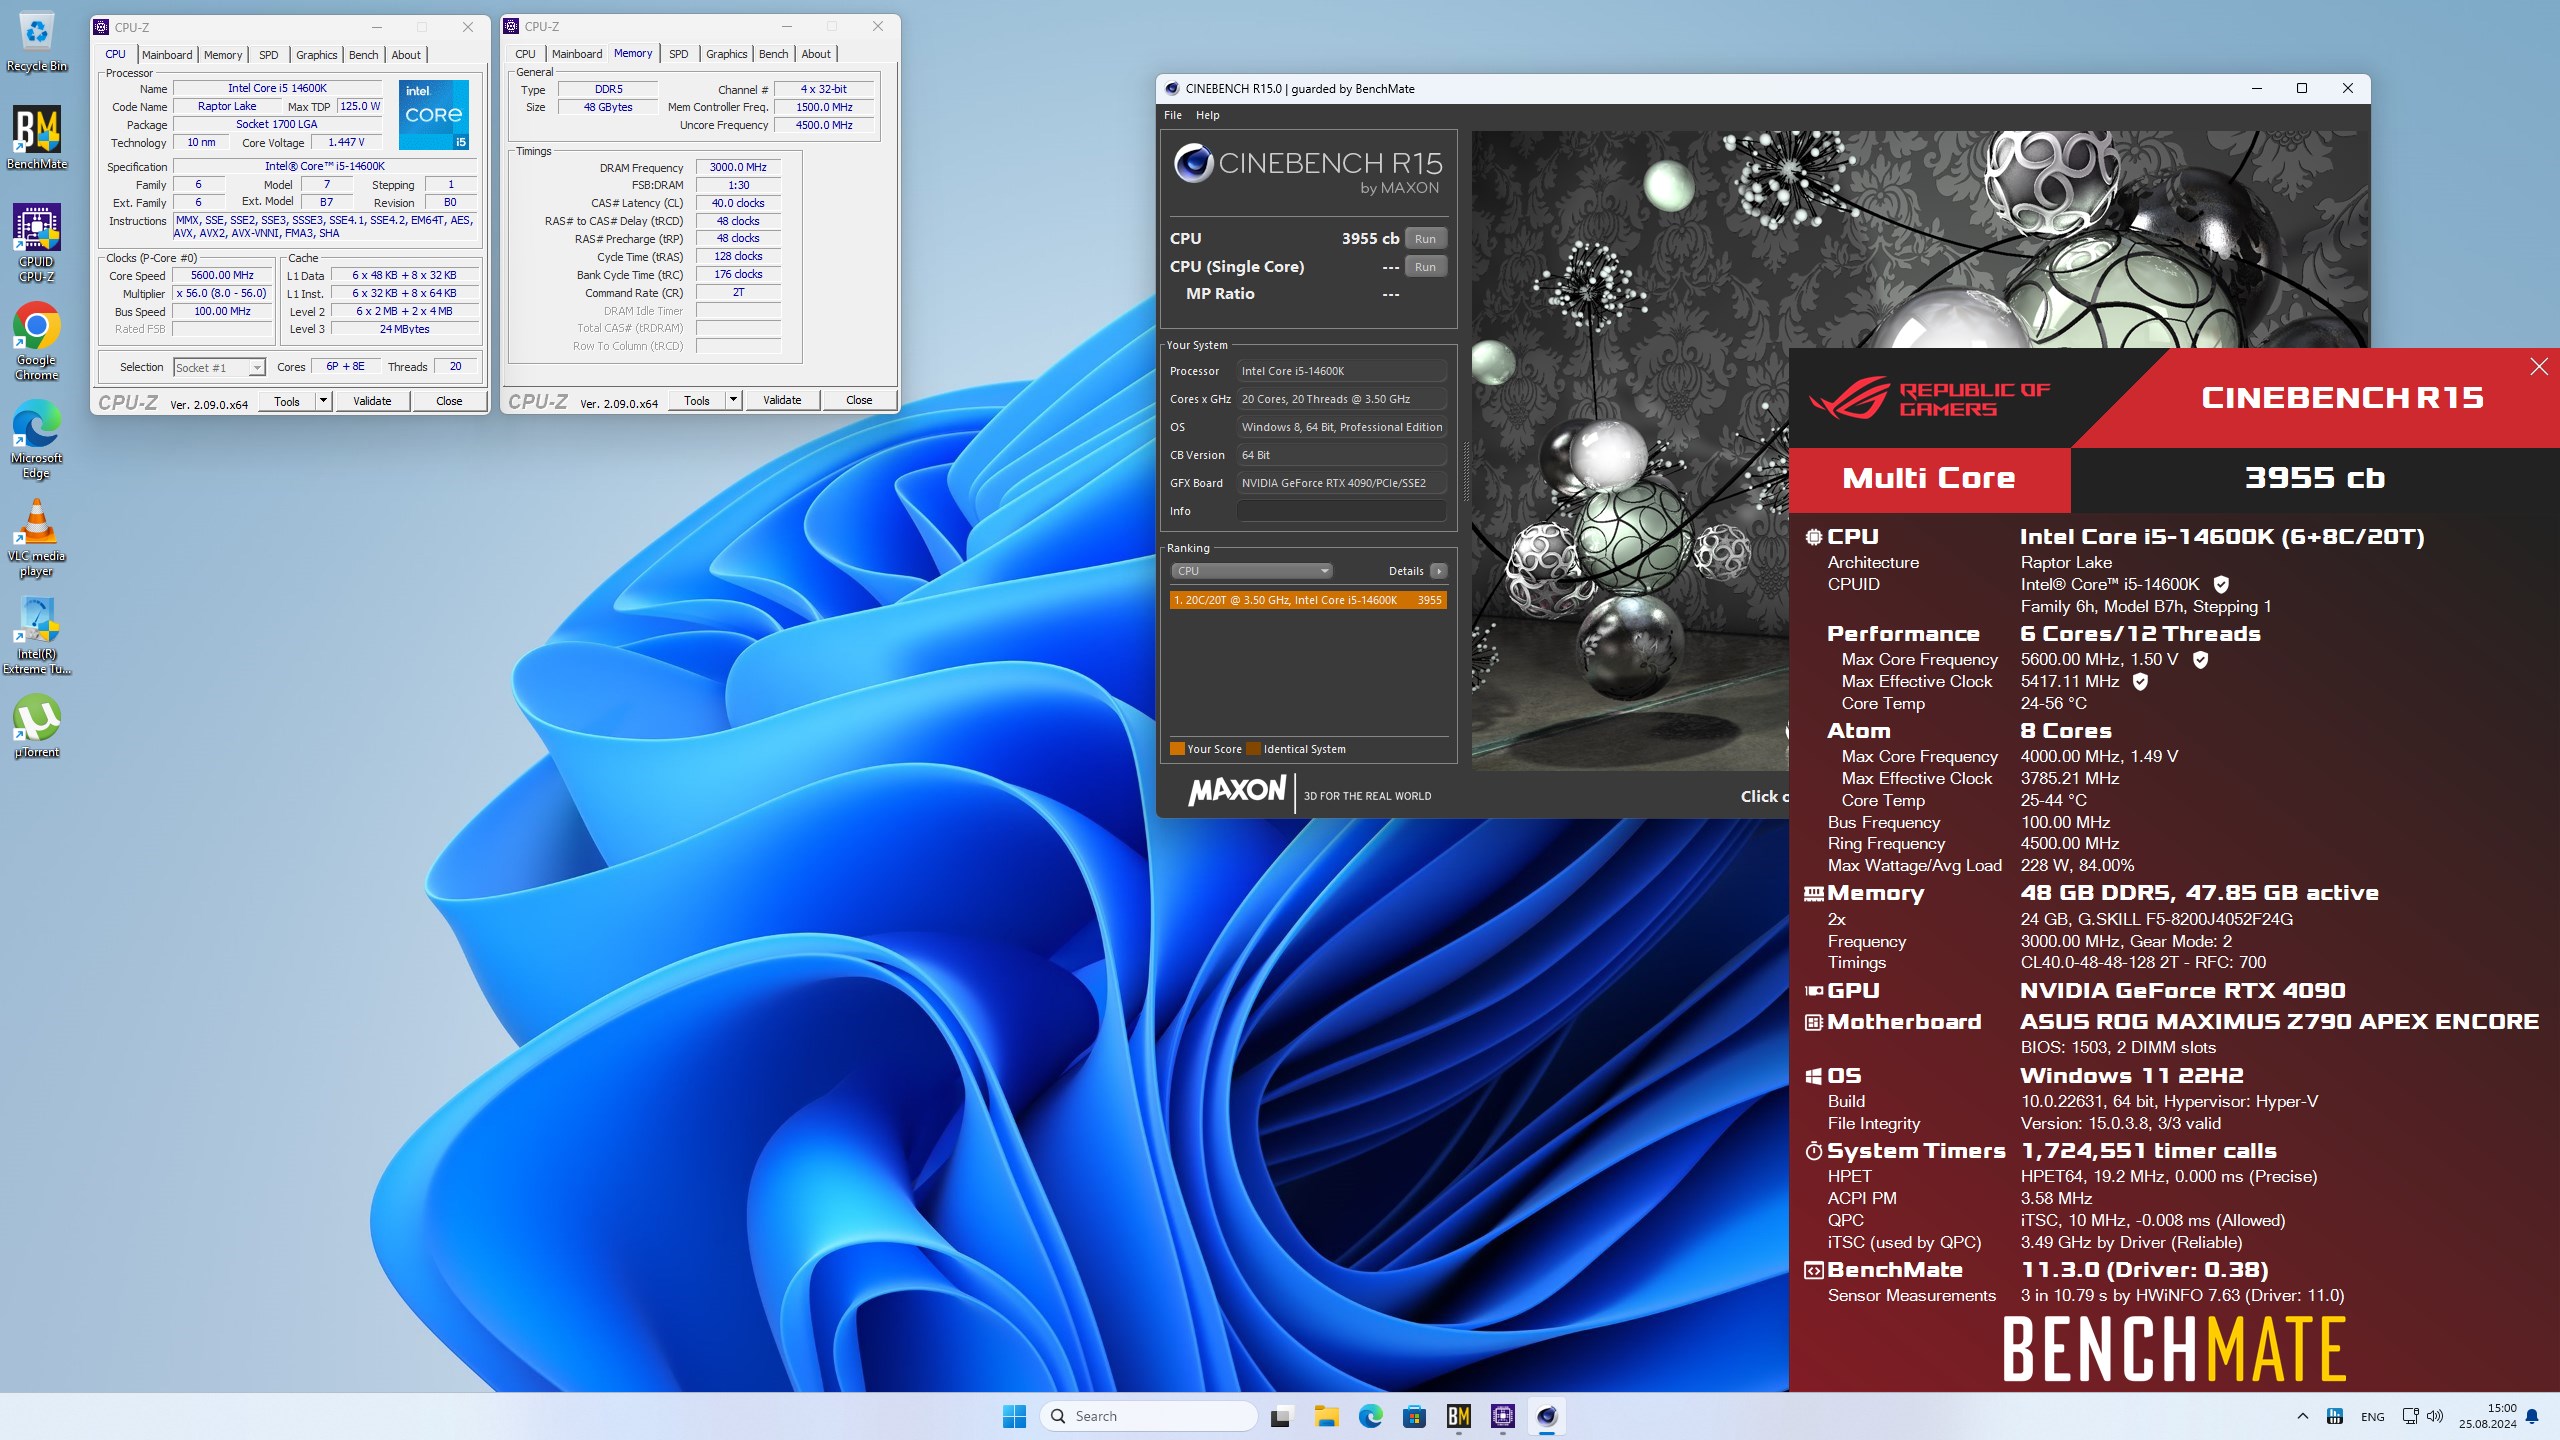Switch to Cinebench in the taskbar
2560x1440 pixels.
(x=1546, y=1416)
